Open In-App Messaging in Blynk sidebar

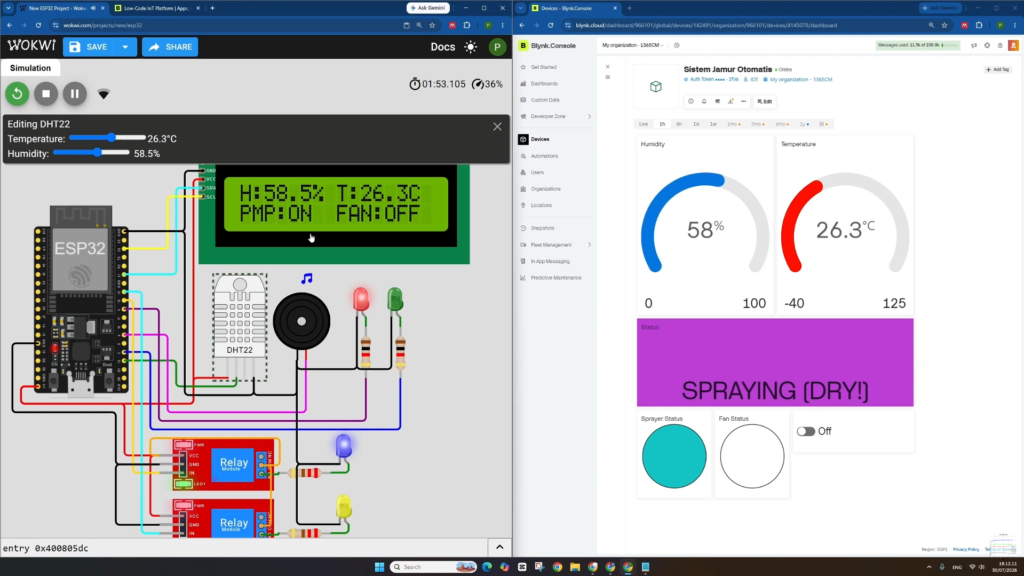coord(550,261)
